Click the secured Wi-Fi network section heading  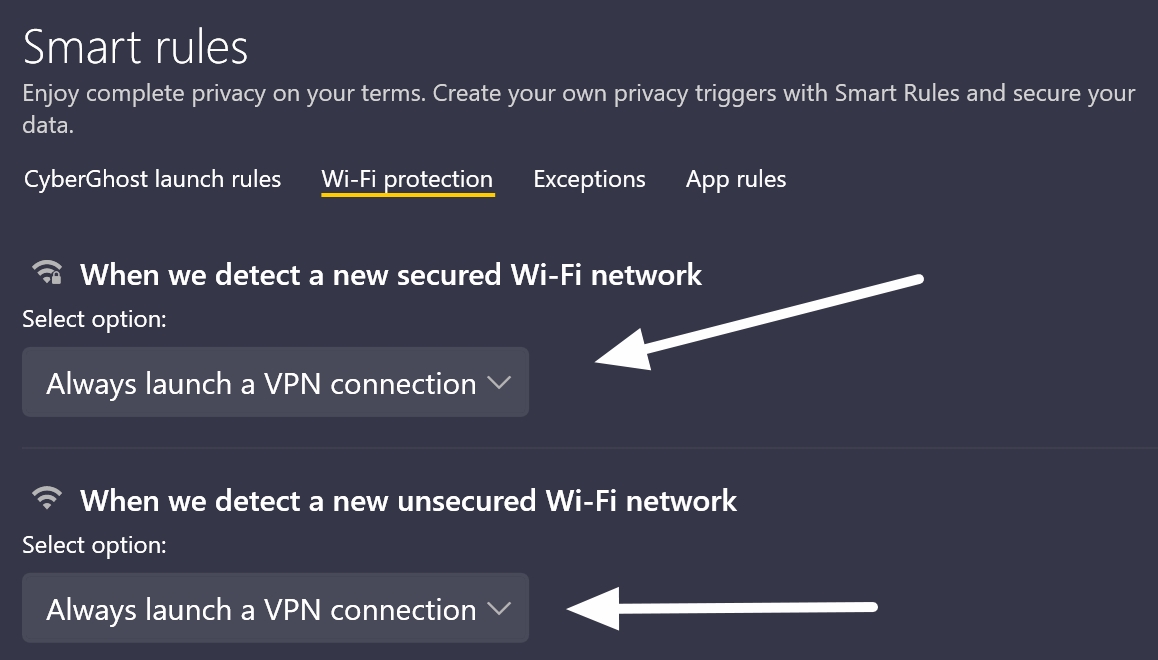click(x=393, y=274)
